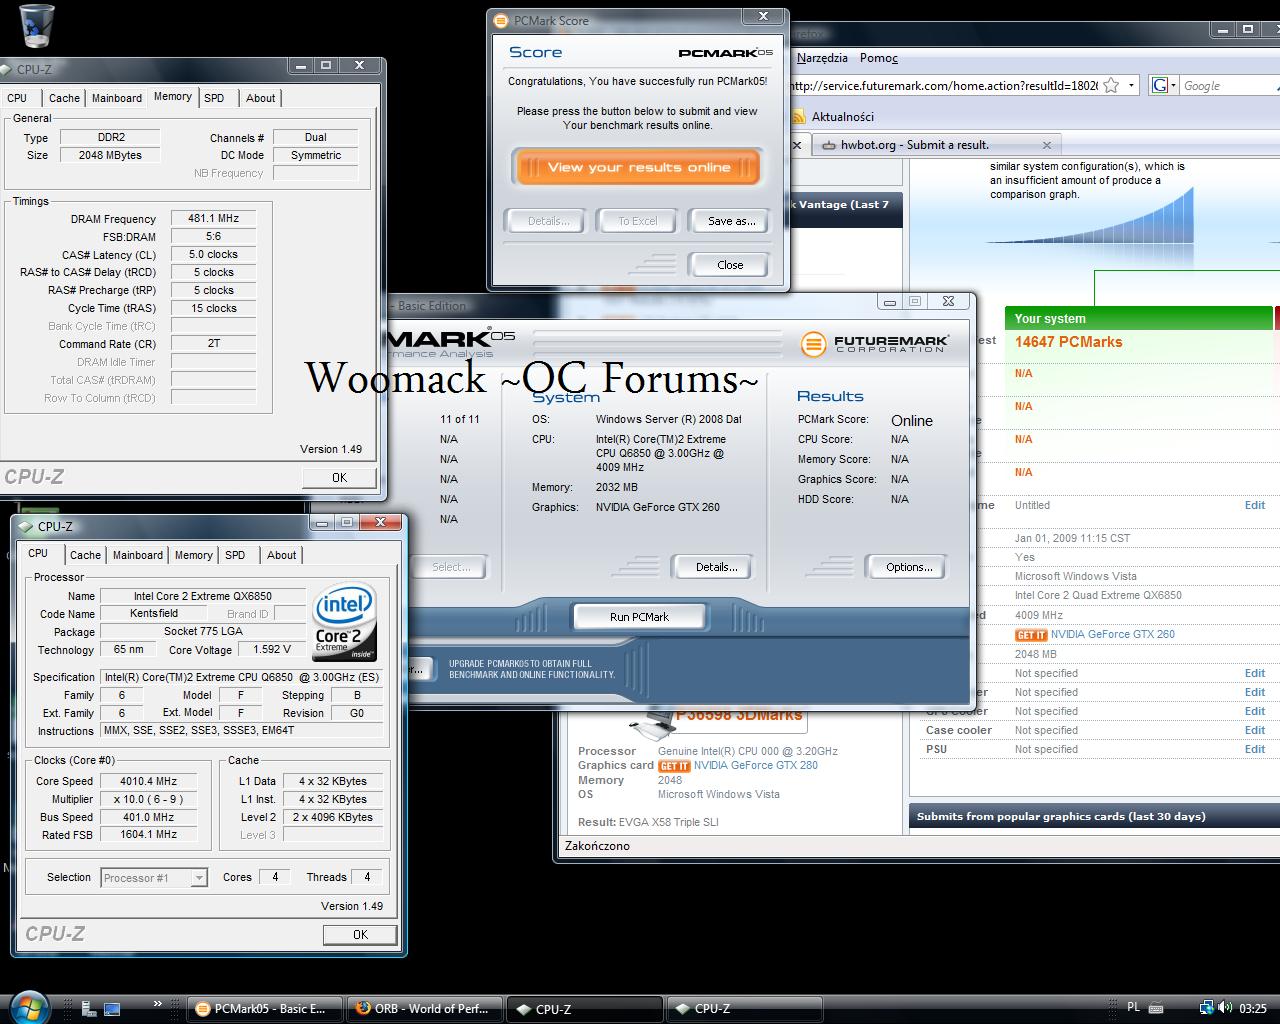
Task: Click the DRAM Frequency value 481.1 MHz
Action: point(213,218)
